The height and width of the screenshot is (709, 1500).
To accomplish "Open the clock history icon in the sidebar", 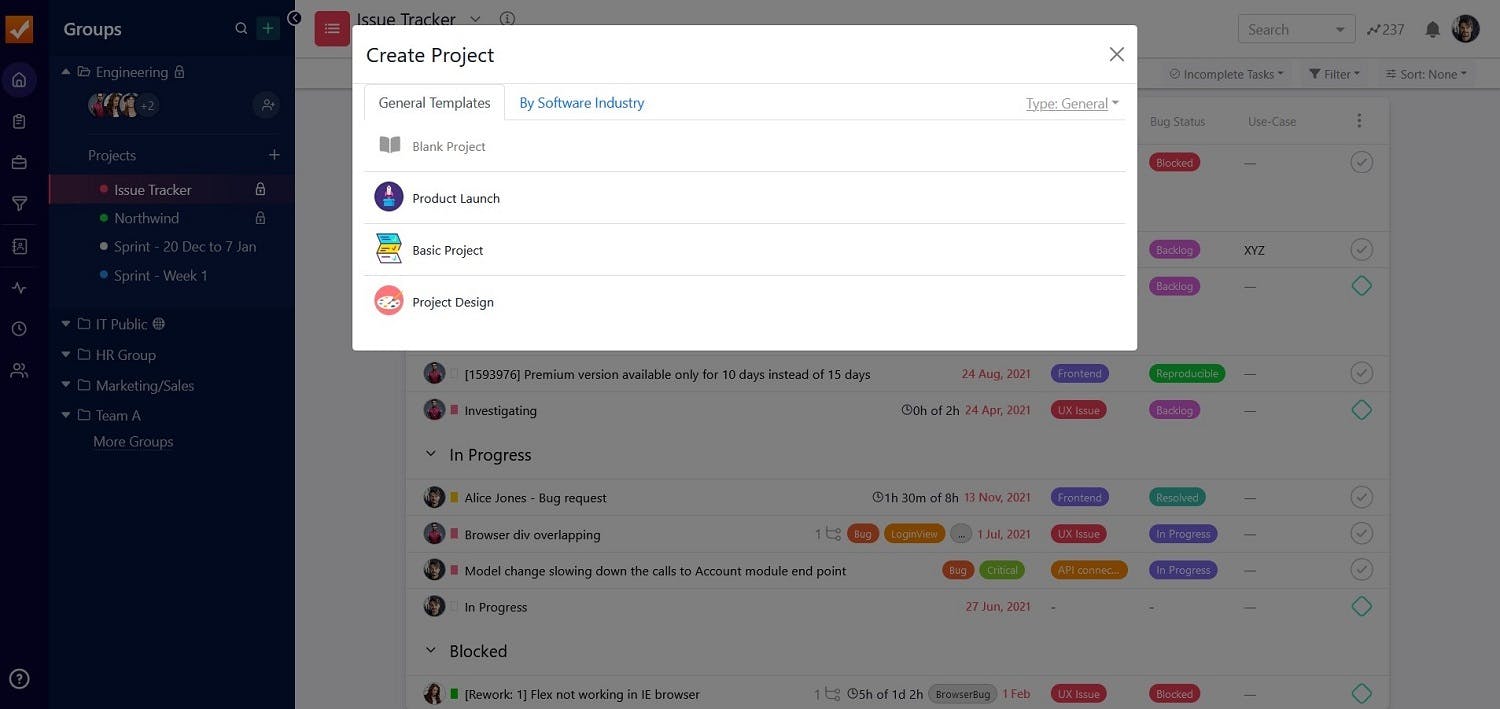I will click(x=18, y=327).
